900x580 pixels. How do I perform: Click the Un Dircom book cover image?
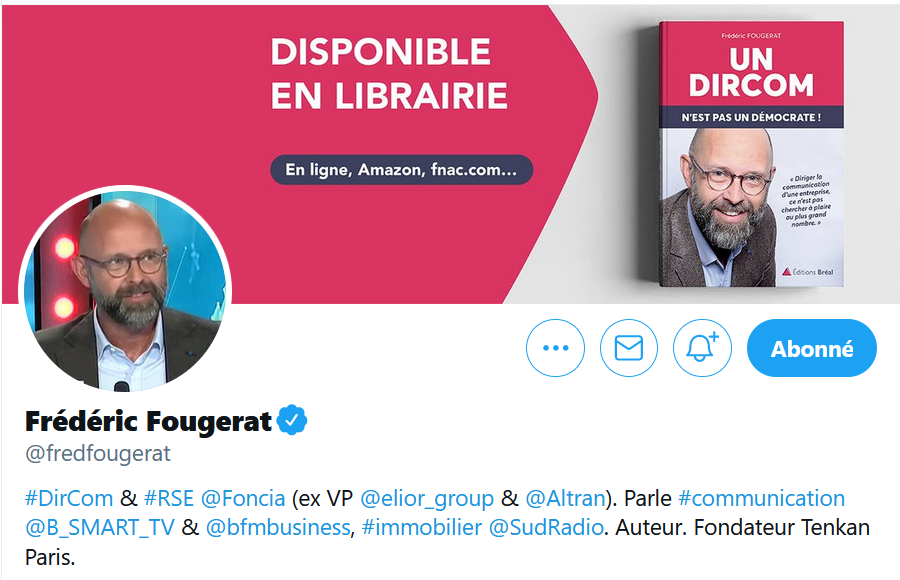coord(751,154)
